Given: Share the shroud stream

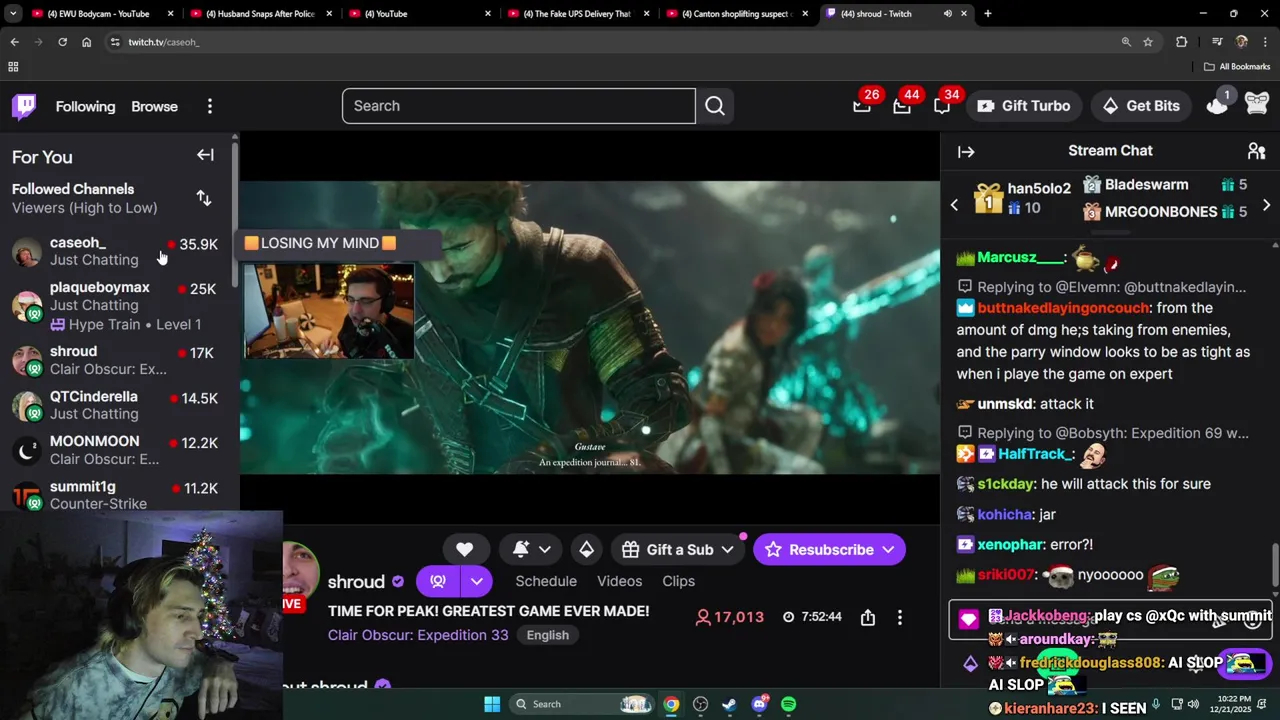Looking at the screenshot, I should 868,618.
